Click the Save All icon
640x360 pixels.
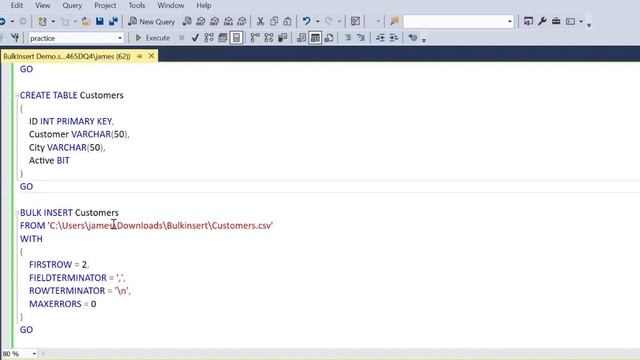pos(113,21)
